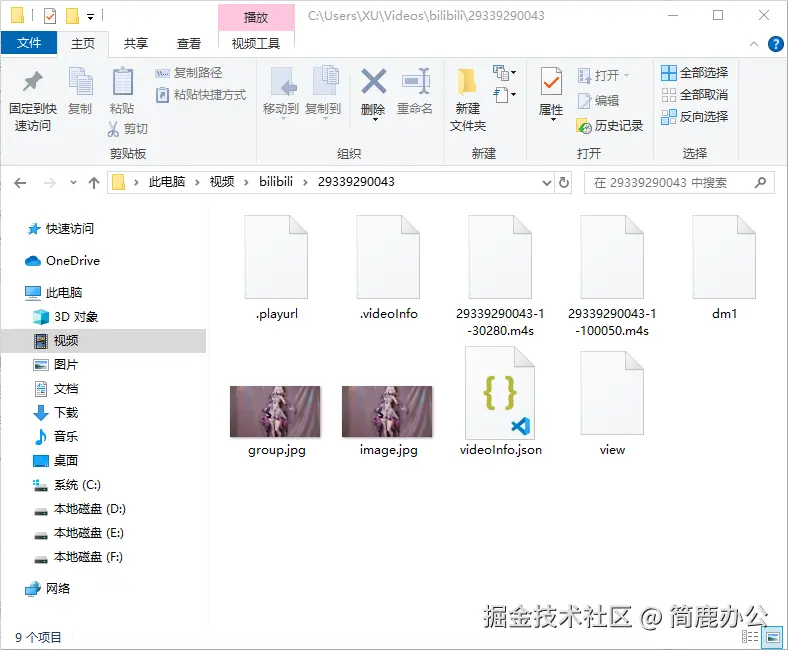
Task: Open the Easy access dropdown in ribbon
Action: coord(505,95)
